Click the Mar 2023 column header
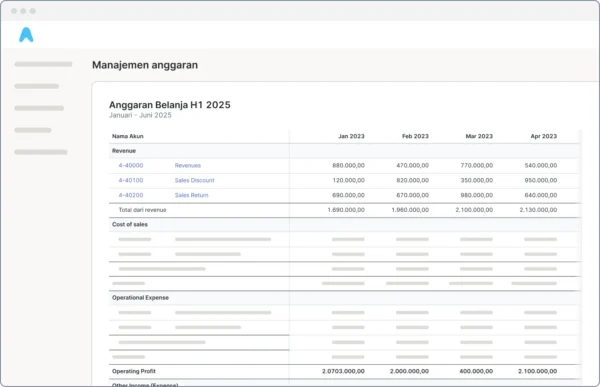Screen dimensions: 600x387 pos(479,136)
